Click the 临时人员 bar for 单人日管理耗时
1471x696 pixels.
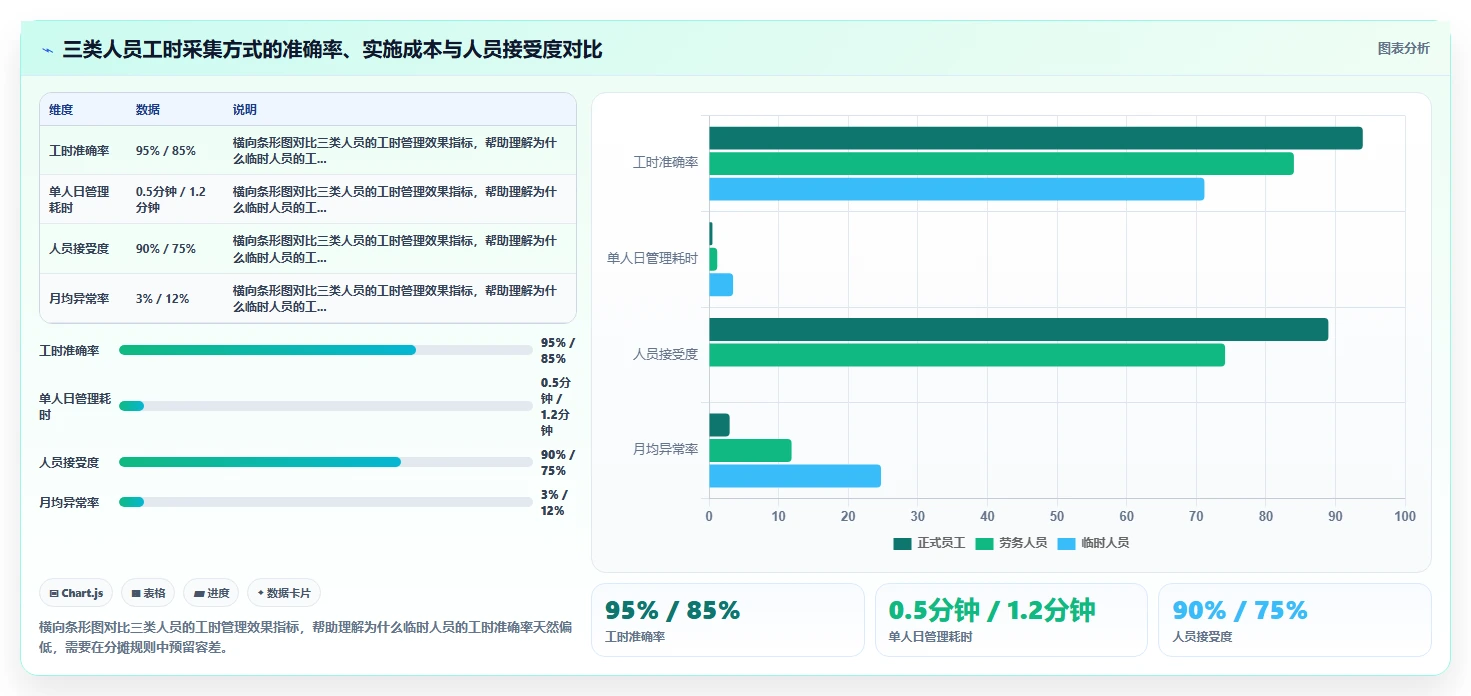point(721,285)
